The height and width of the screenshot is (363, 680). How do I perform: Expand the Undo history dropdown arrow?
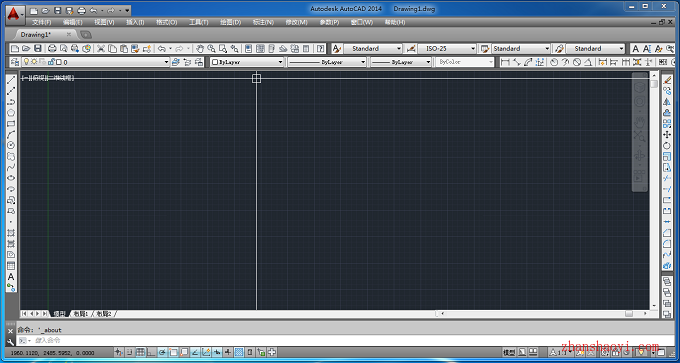point(170,49)
